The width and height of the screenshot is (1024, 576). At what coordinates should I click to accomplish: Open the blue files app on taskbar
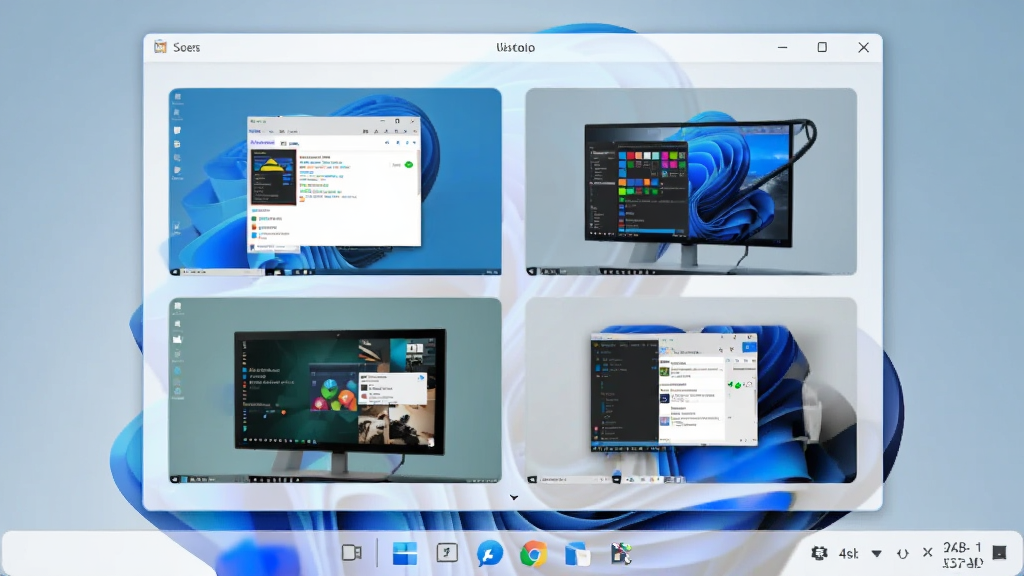(x=577, y=554)
